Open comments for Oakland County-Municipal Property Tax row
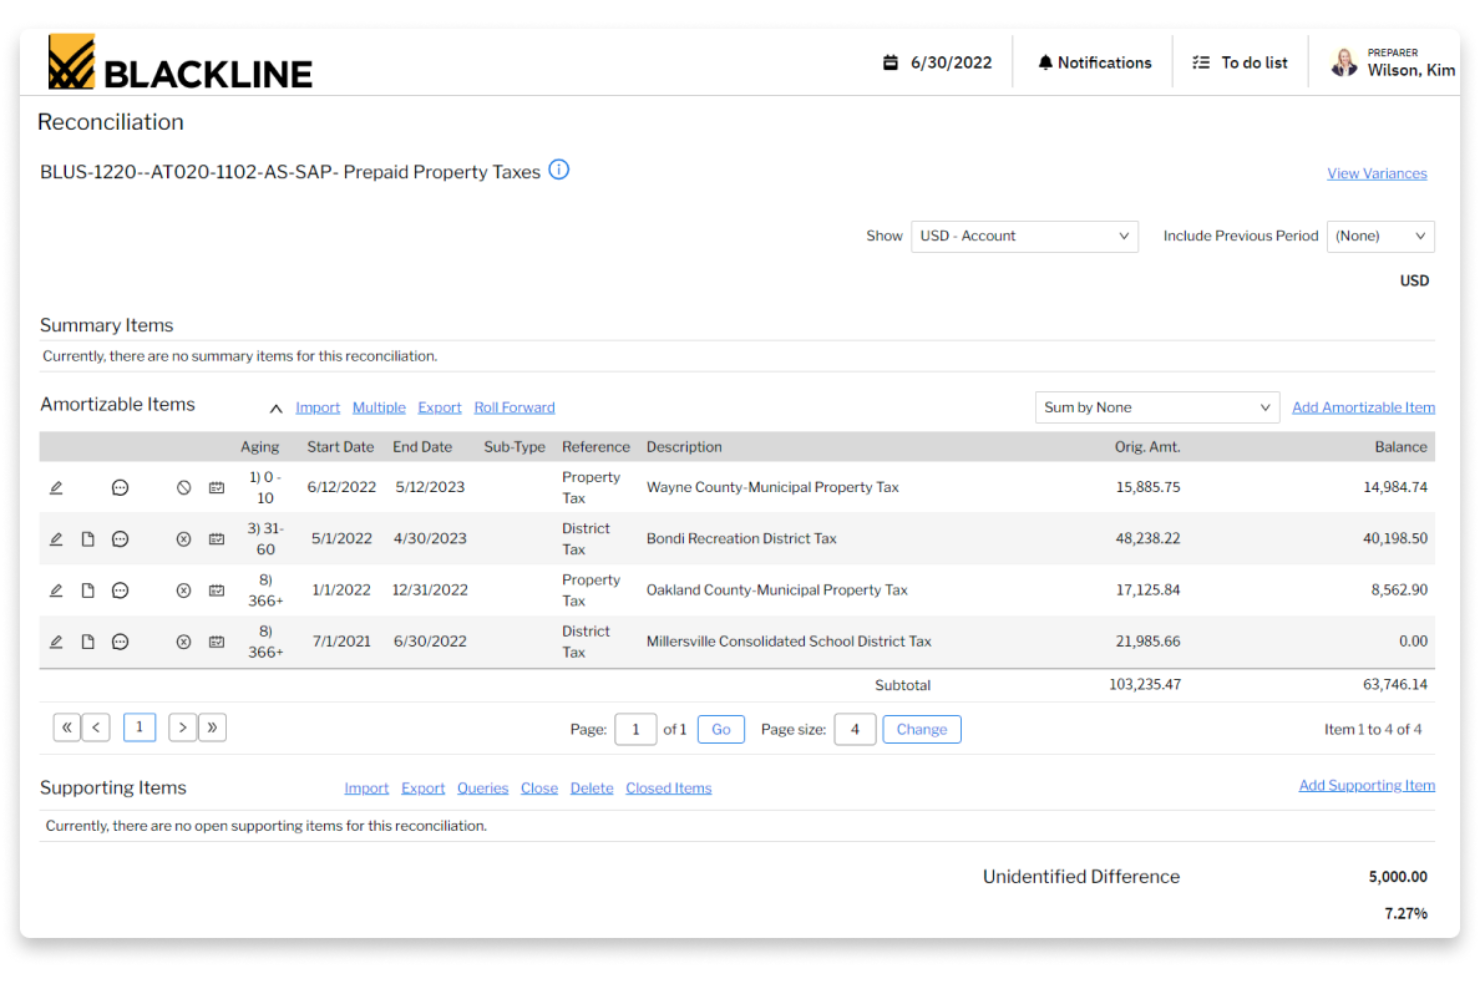The height and width of the screenshot is (987, 1480). click(120, 591)
